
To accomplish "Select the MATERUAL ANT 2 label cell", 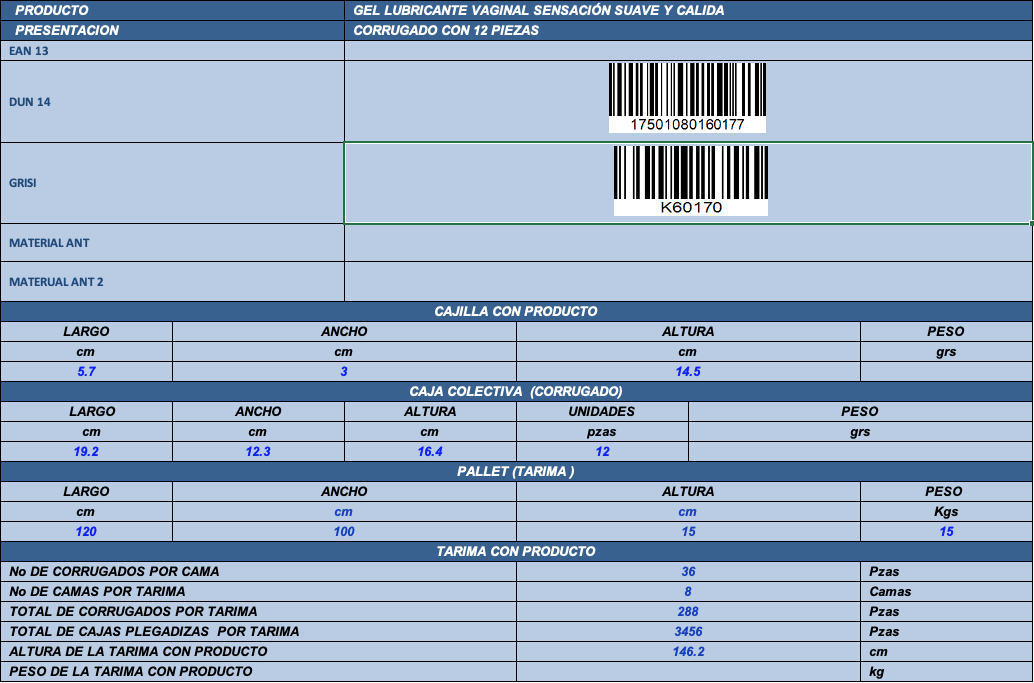I will coord(172,282).
